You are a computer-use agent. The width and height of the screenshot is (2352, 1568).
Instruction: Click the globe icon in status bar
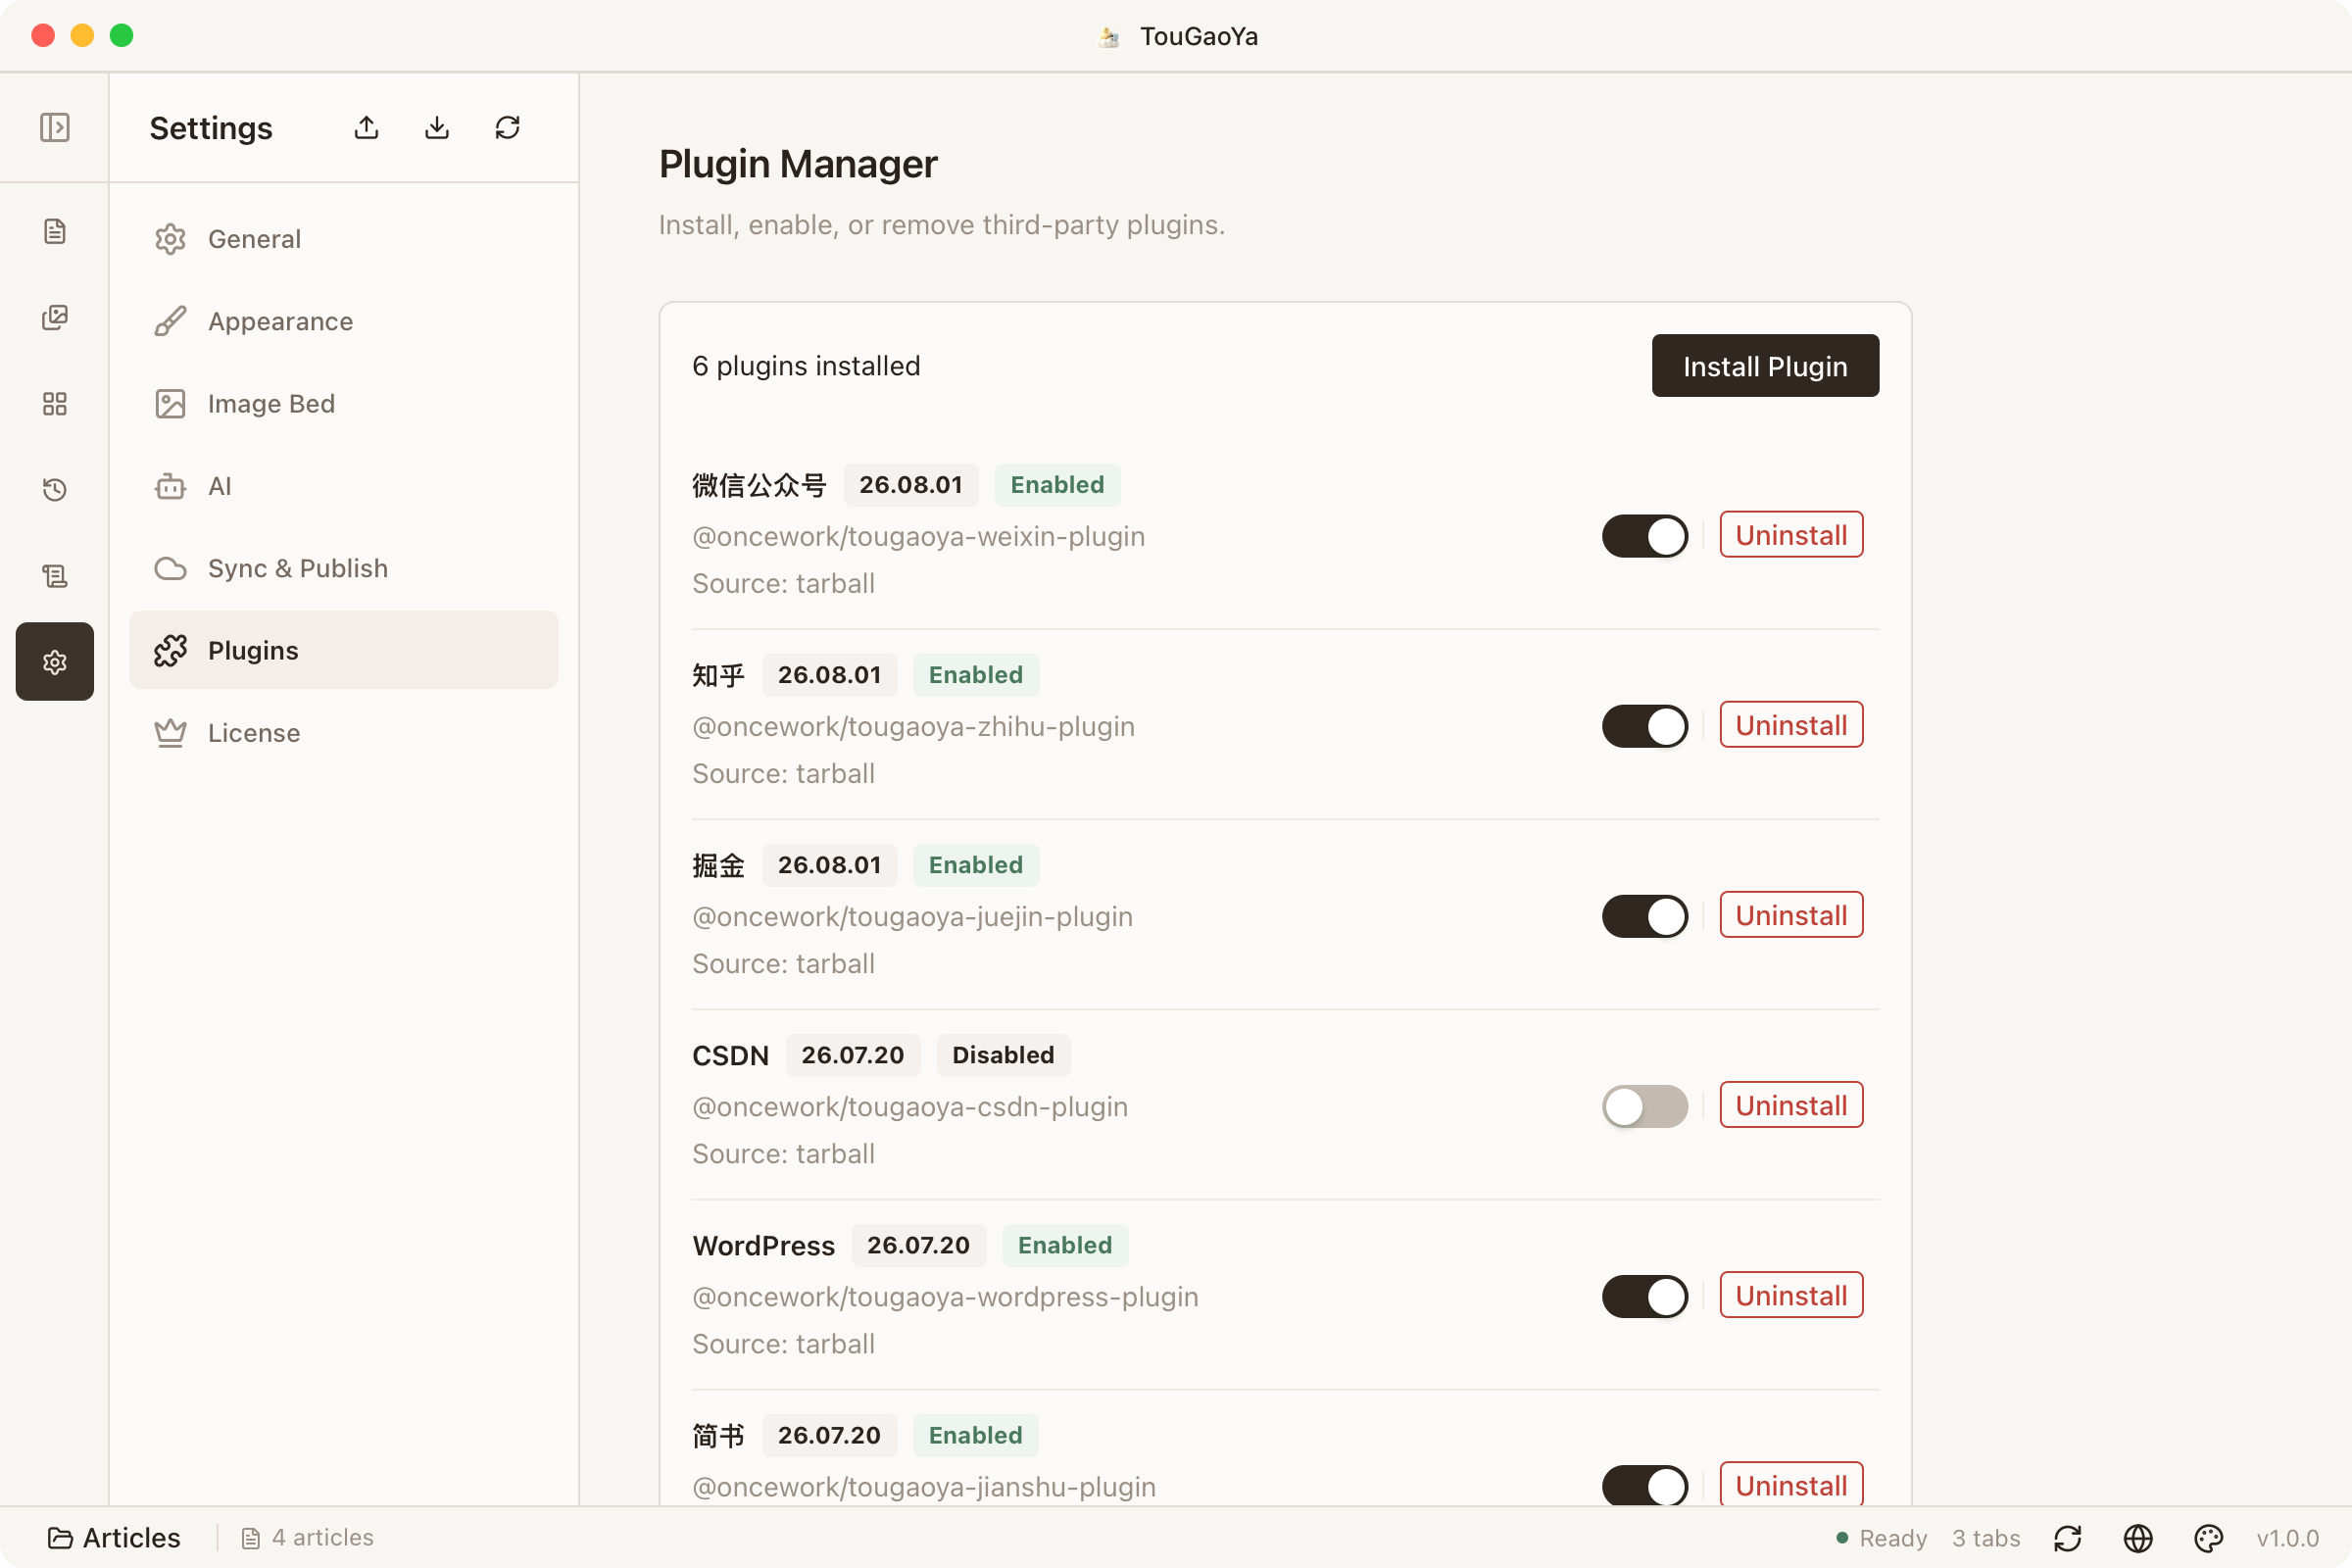(x=2138, y=1538)
